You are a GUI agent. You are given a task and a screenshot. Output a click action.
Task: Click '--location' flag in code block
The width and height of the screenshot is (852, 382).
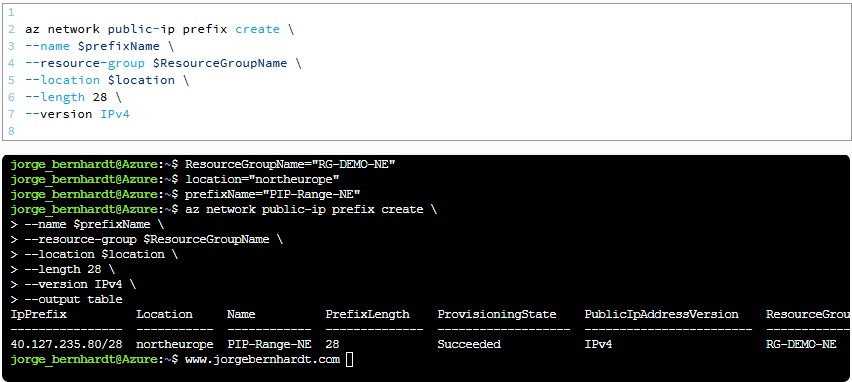coord(62,80)
